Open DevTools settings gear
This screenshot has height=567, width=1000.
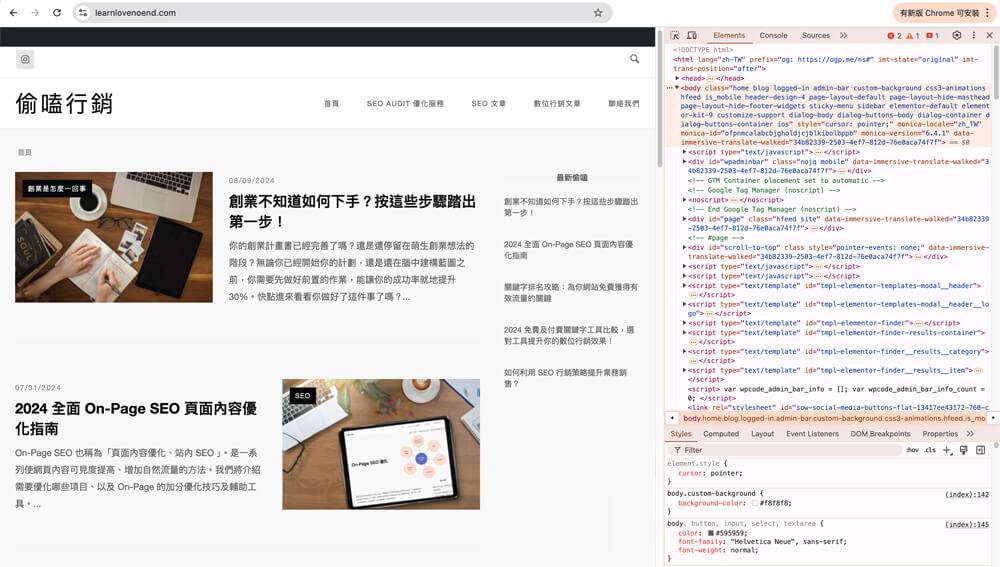point(957,36)
